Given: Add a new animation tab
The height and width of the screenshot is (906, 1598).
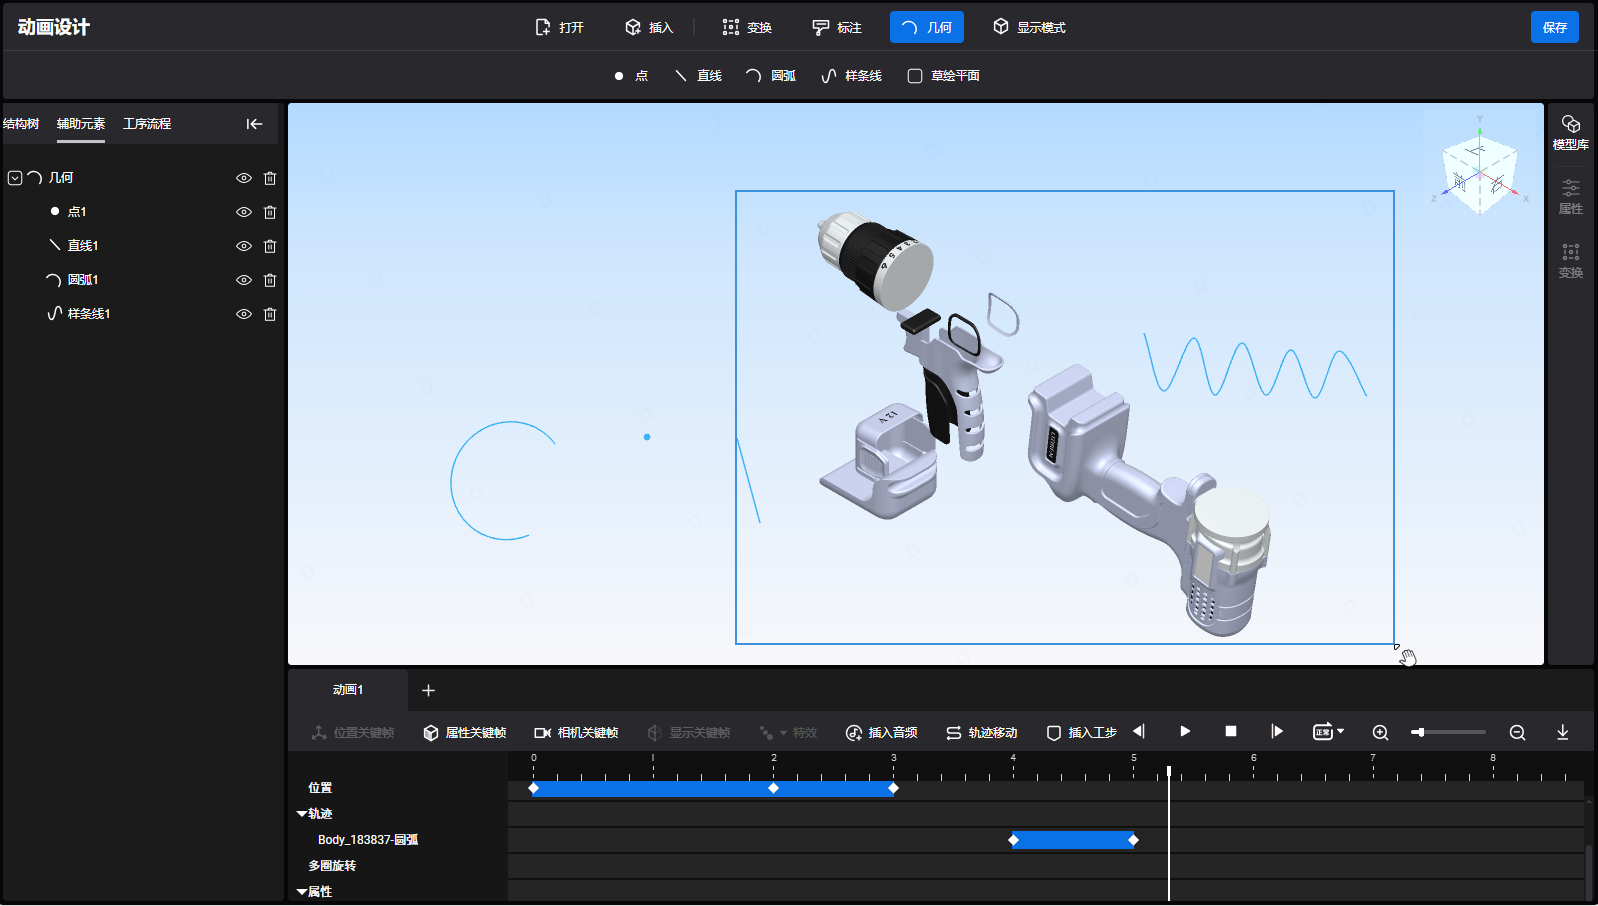Looking at the screenshot, I should pyautogui.click(x=428, y=690).
